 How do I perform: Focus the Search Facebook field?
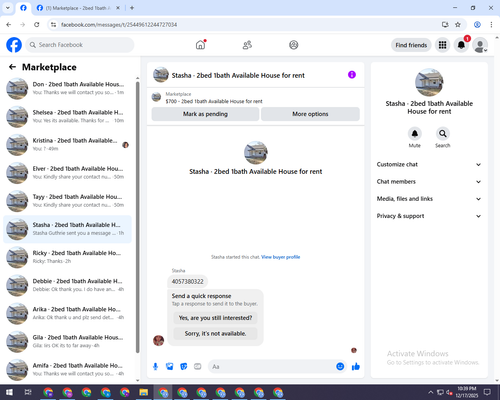tap(80, 45)
